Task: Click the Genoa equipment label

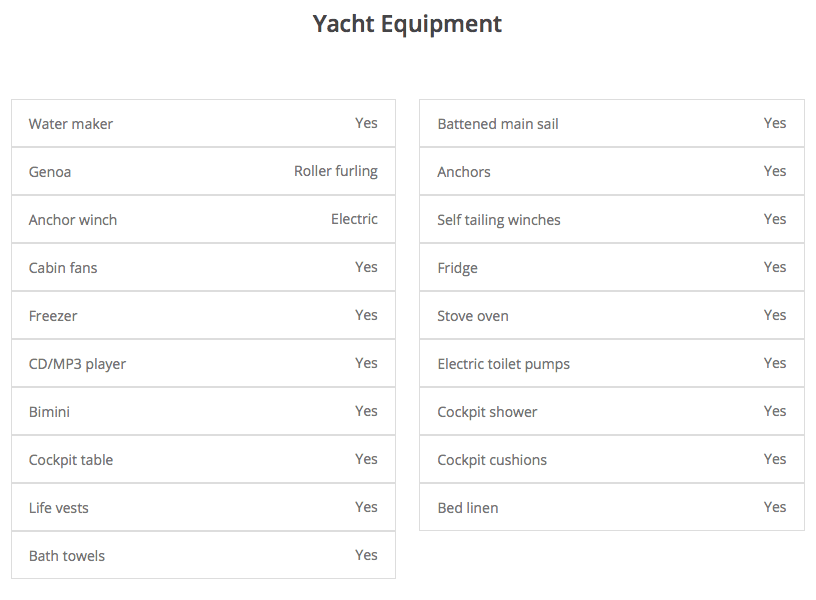Action: point(50,172)
